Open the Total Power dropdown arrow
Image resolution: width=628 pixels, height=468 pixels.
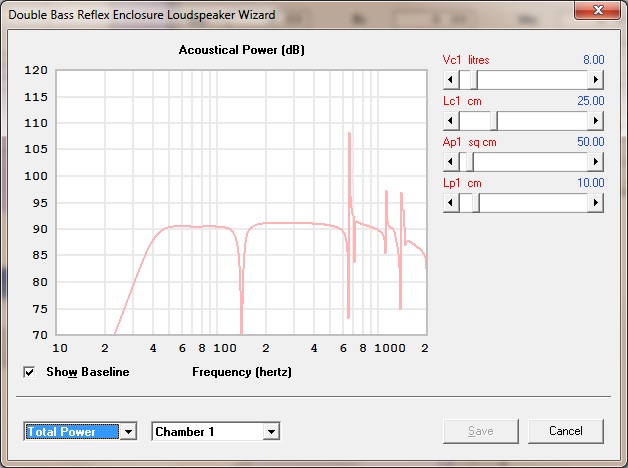128,432
